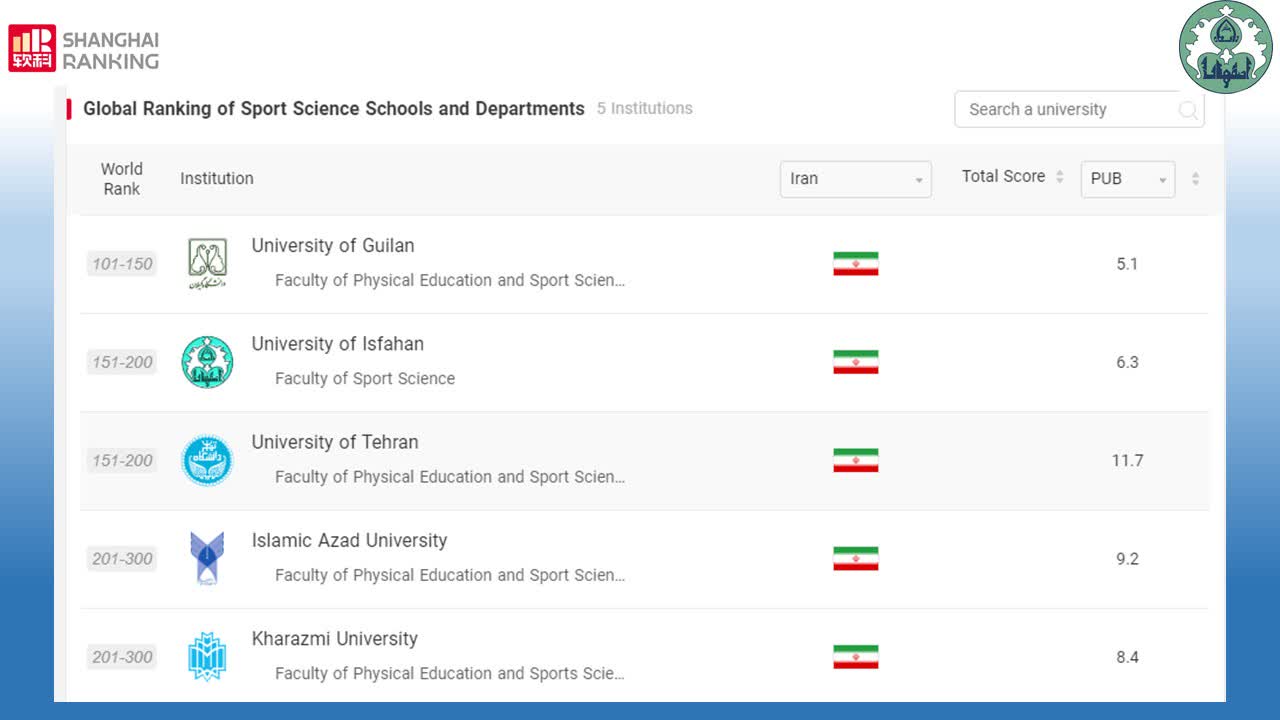Click the search magnifier icon
Screen dimensions: 1280x720
click(1188, 110)
